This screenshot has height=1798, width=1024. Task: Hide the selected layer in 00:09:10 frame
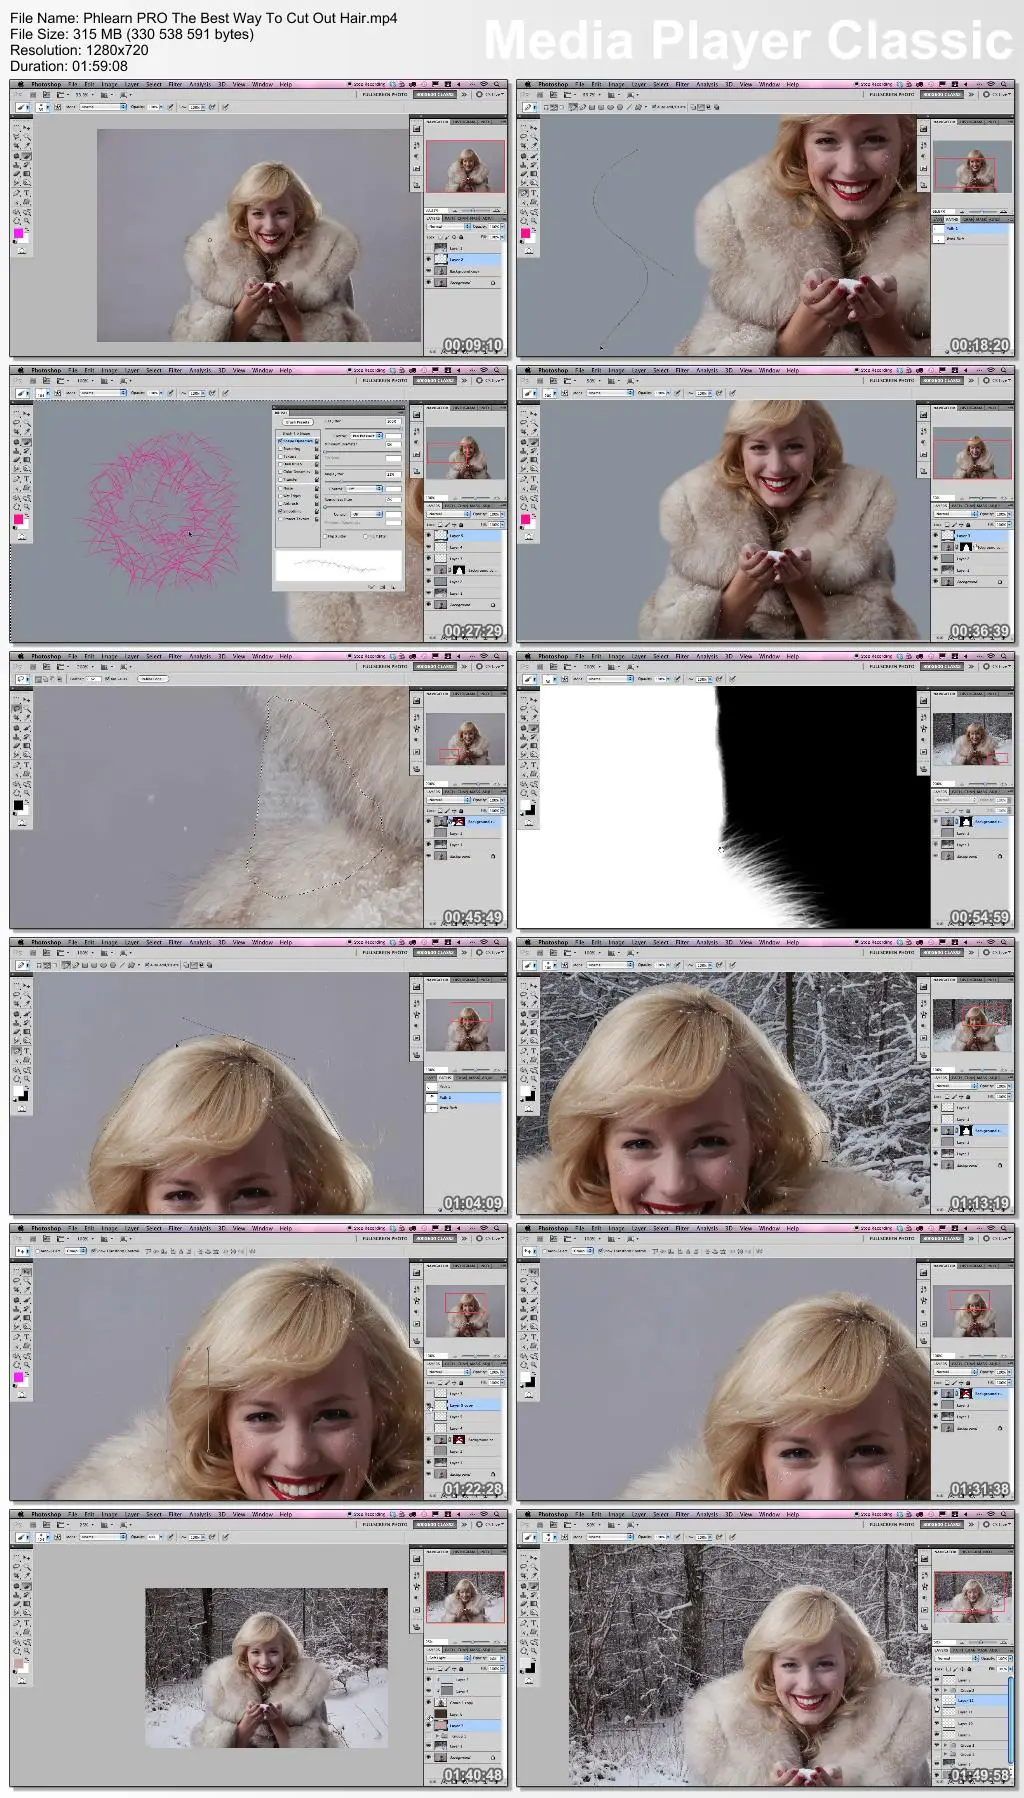[x=431, y=260]
